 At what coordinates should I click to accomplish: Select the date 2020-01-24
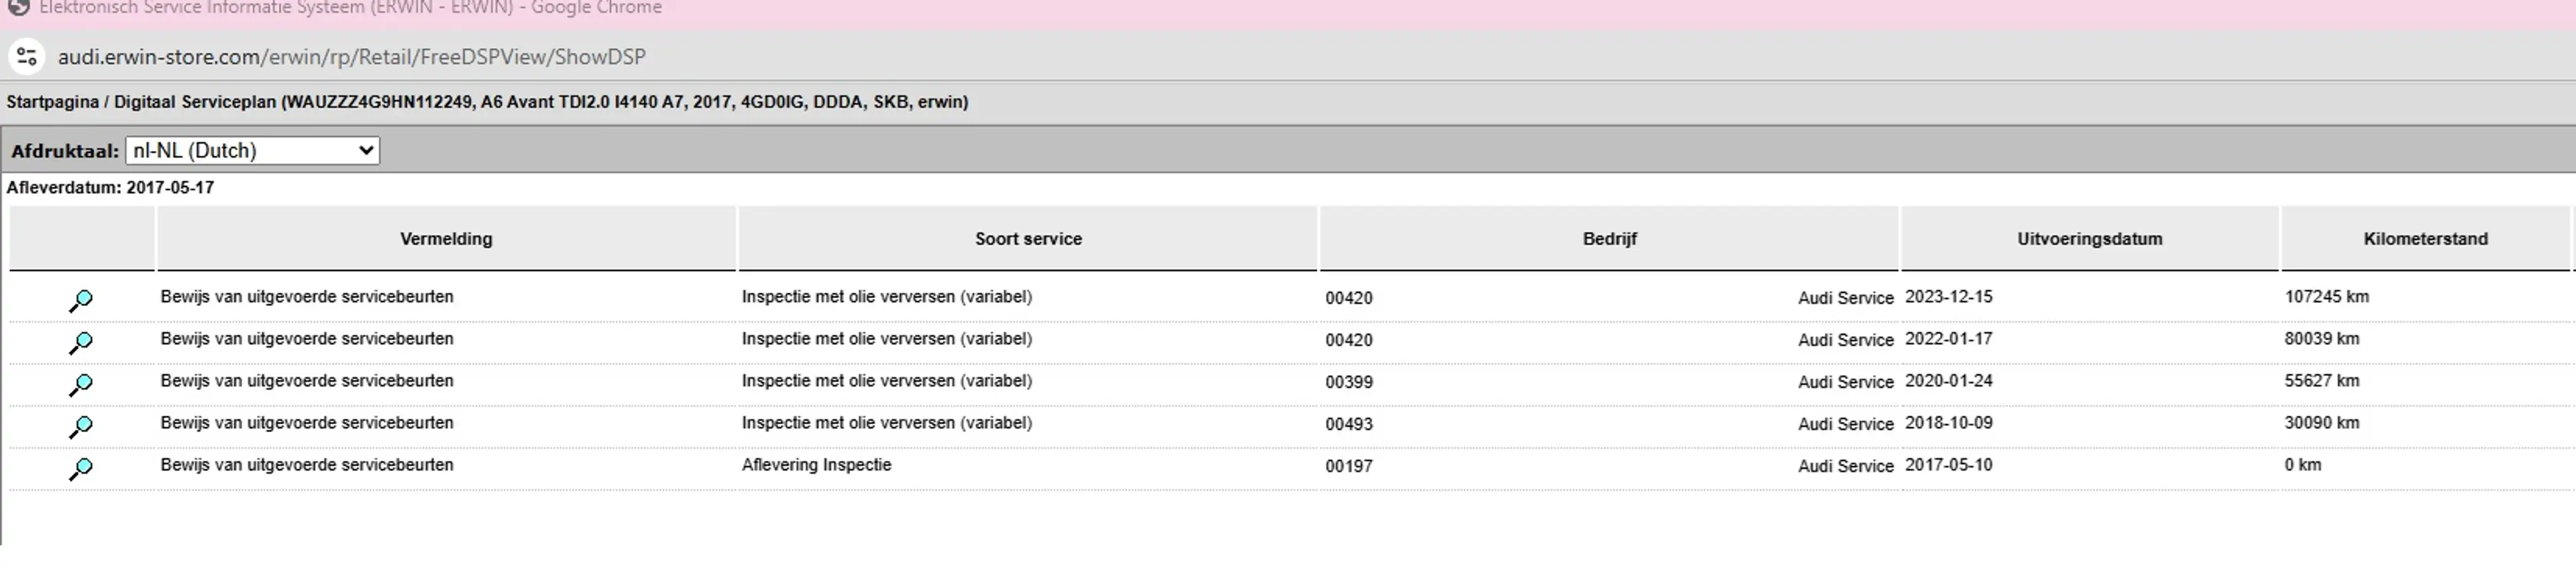pos(1949,381)
